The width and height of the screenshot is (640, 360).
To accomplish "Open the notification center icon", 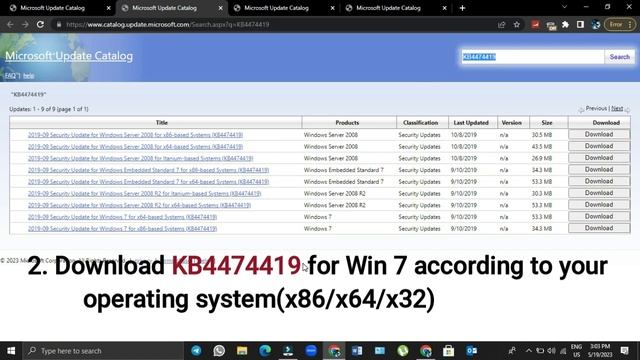I will click(x=624, y=351).
